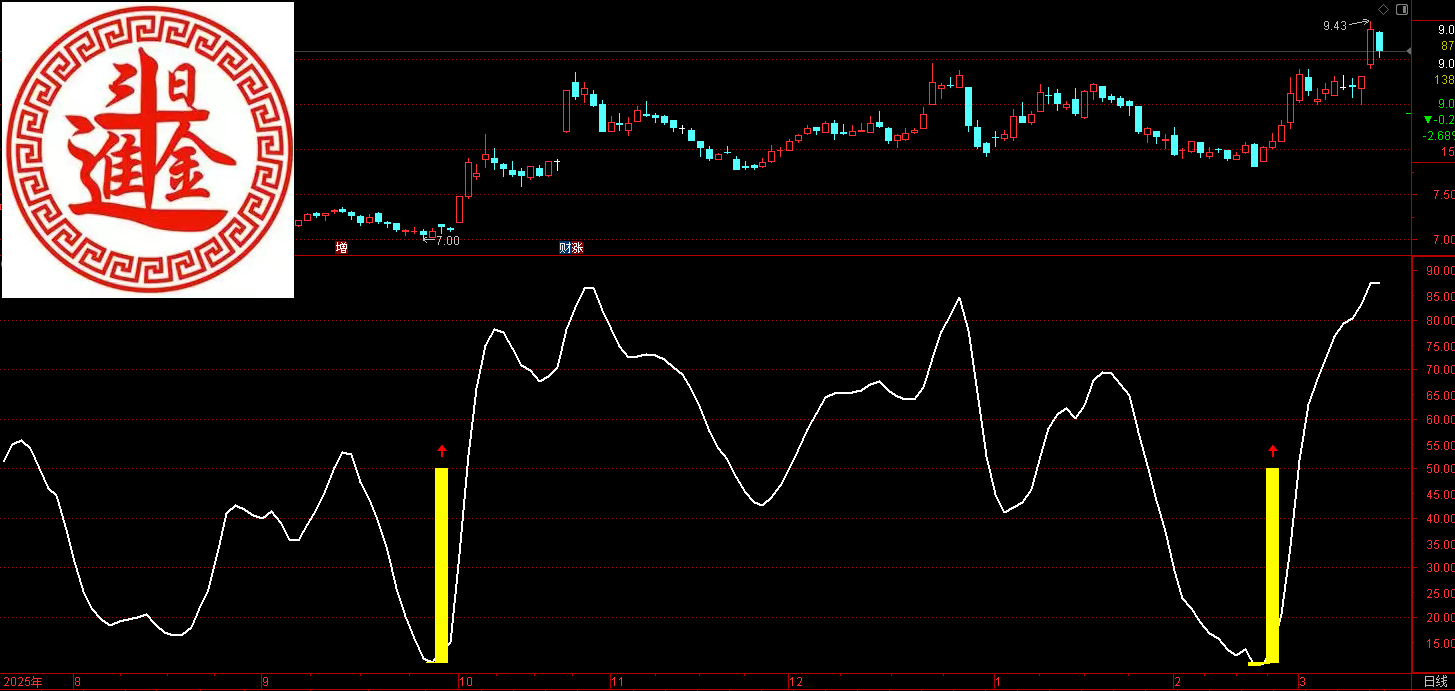Open the 财 financial report marker

pyautogui.click(x=565, y=247)
